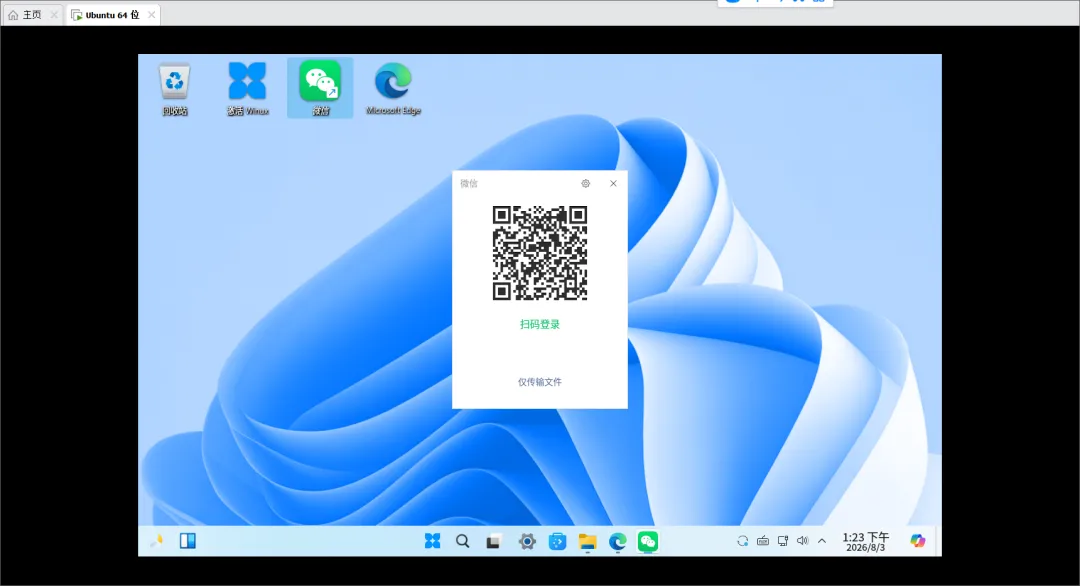Open the widgets panel icon in taskbar
The height and width of the screenshot is (586, 1080).
(x=187, y=541)
